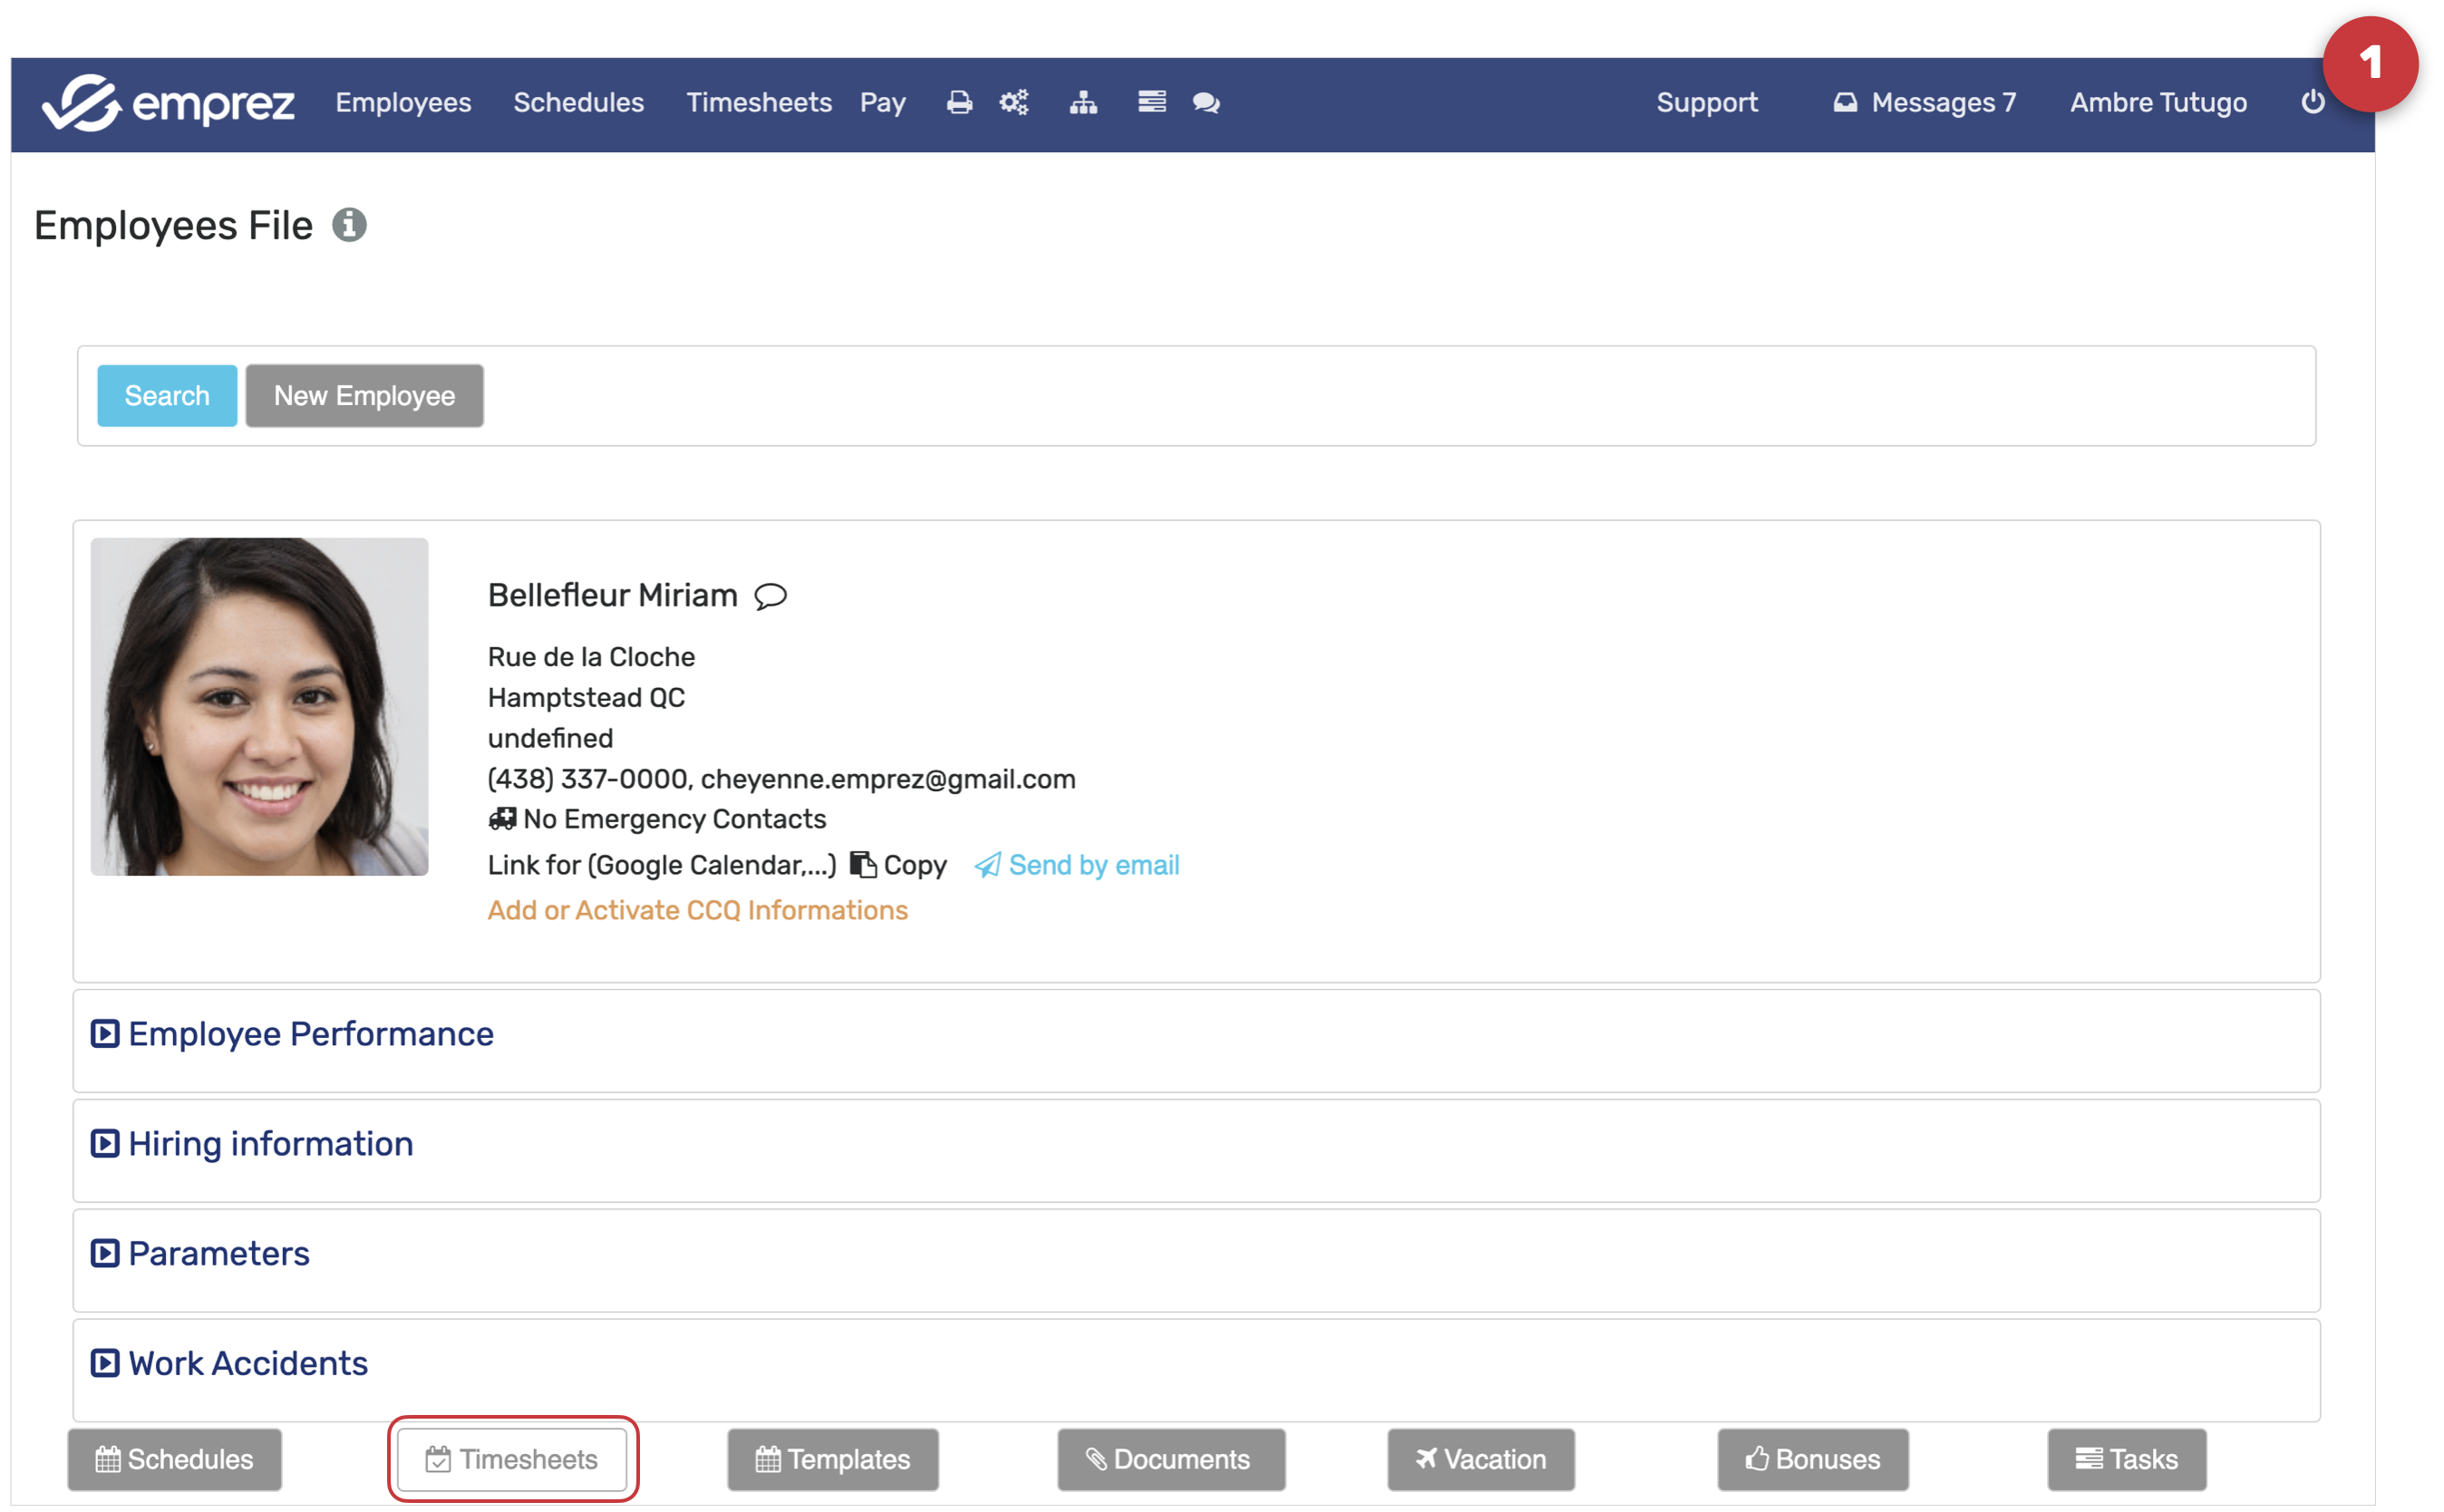Click Add or Activate CCQ Informations
This screenshot has height=1512, width=2444.
[x=697, y=910]
